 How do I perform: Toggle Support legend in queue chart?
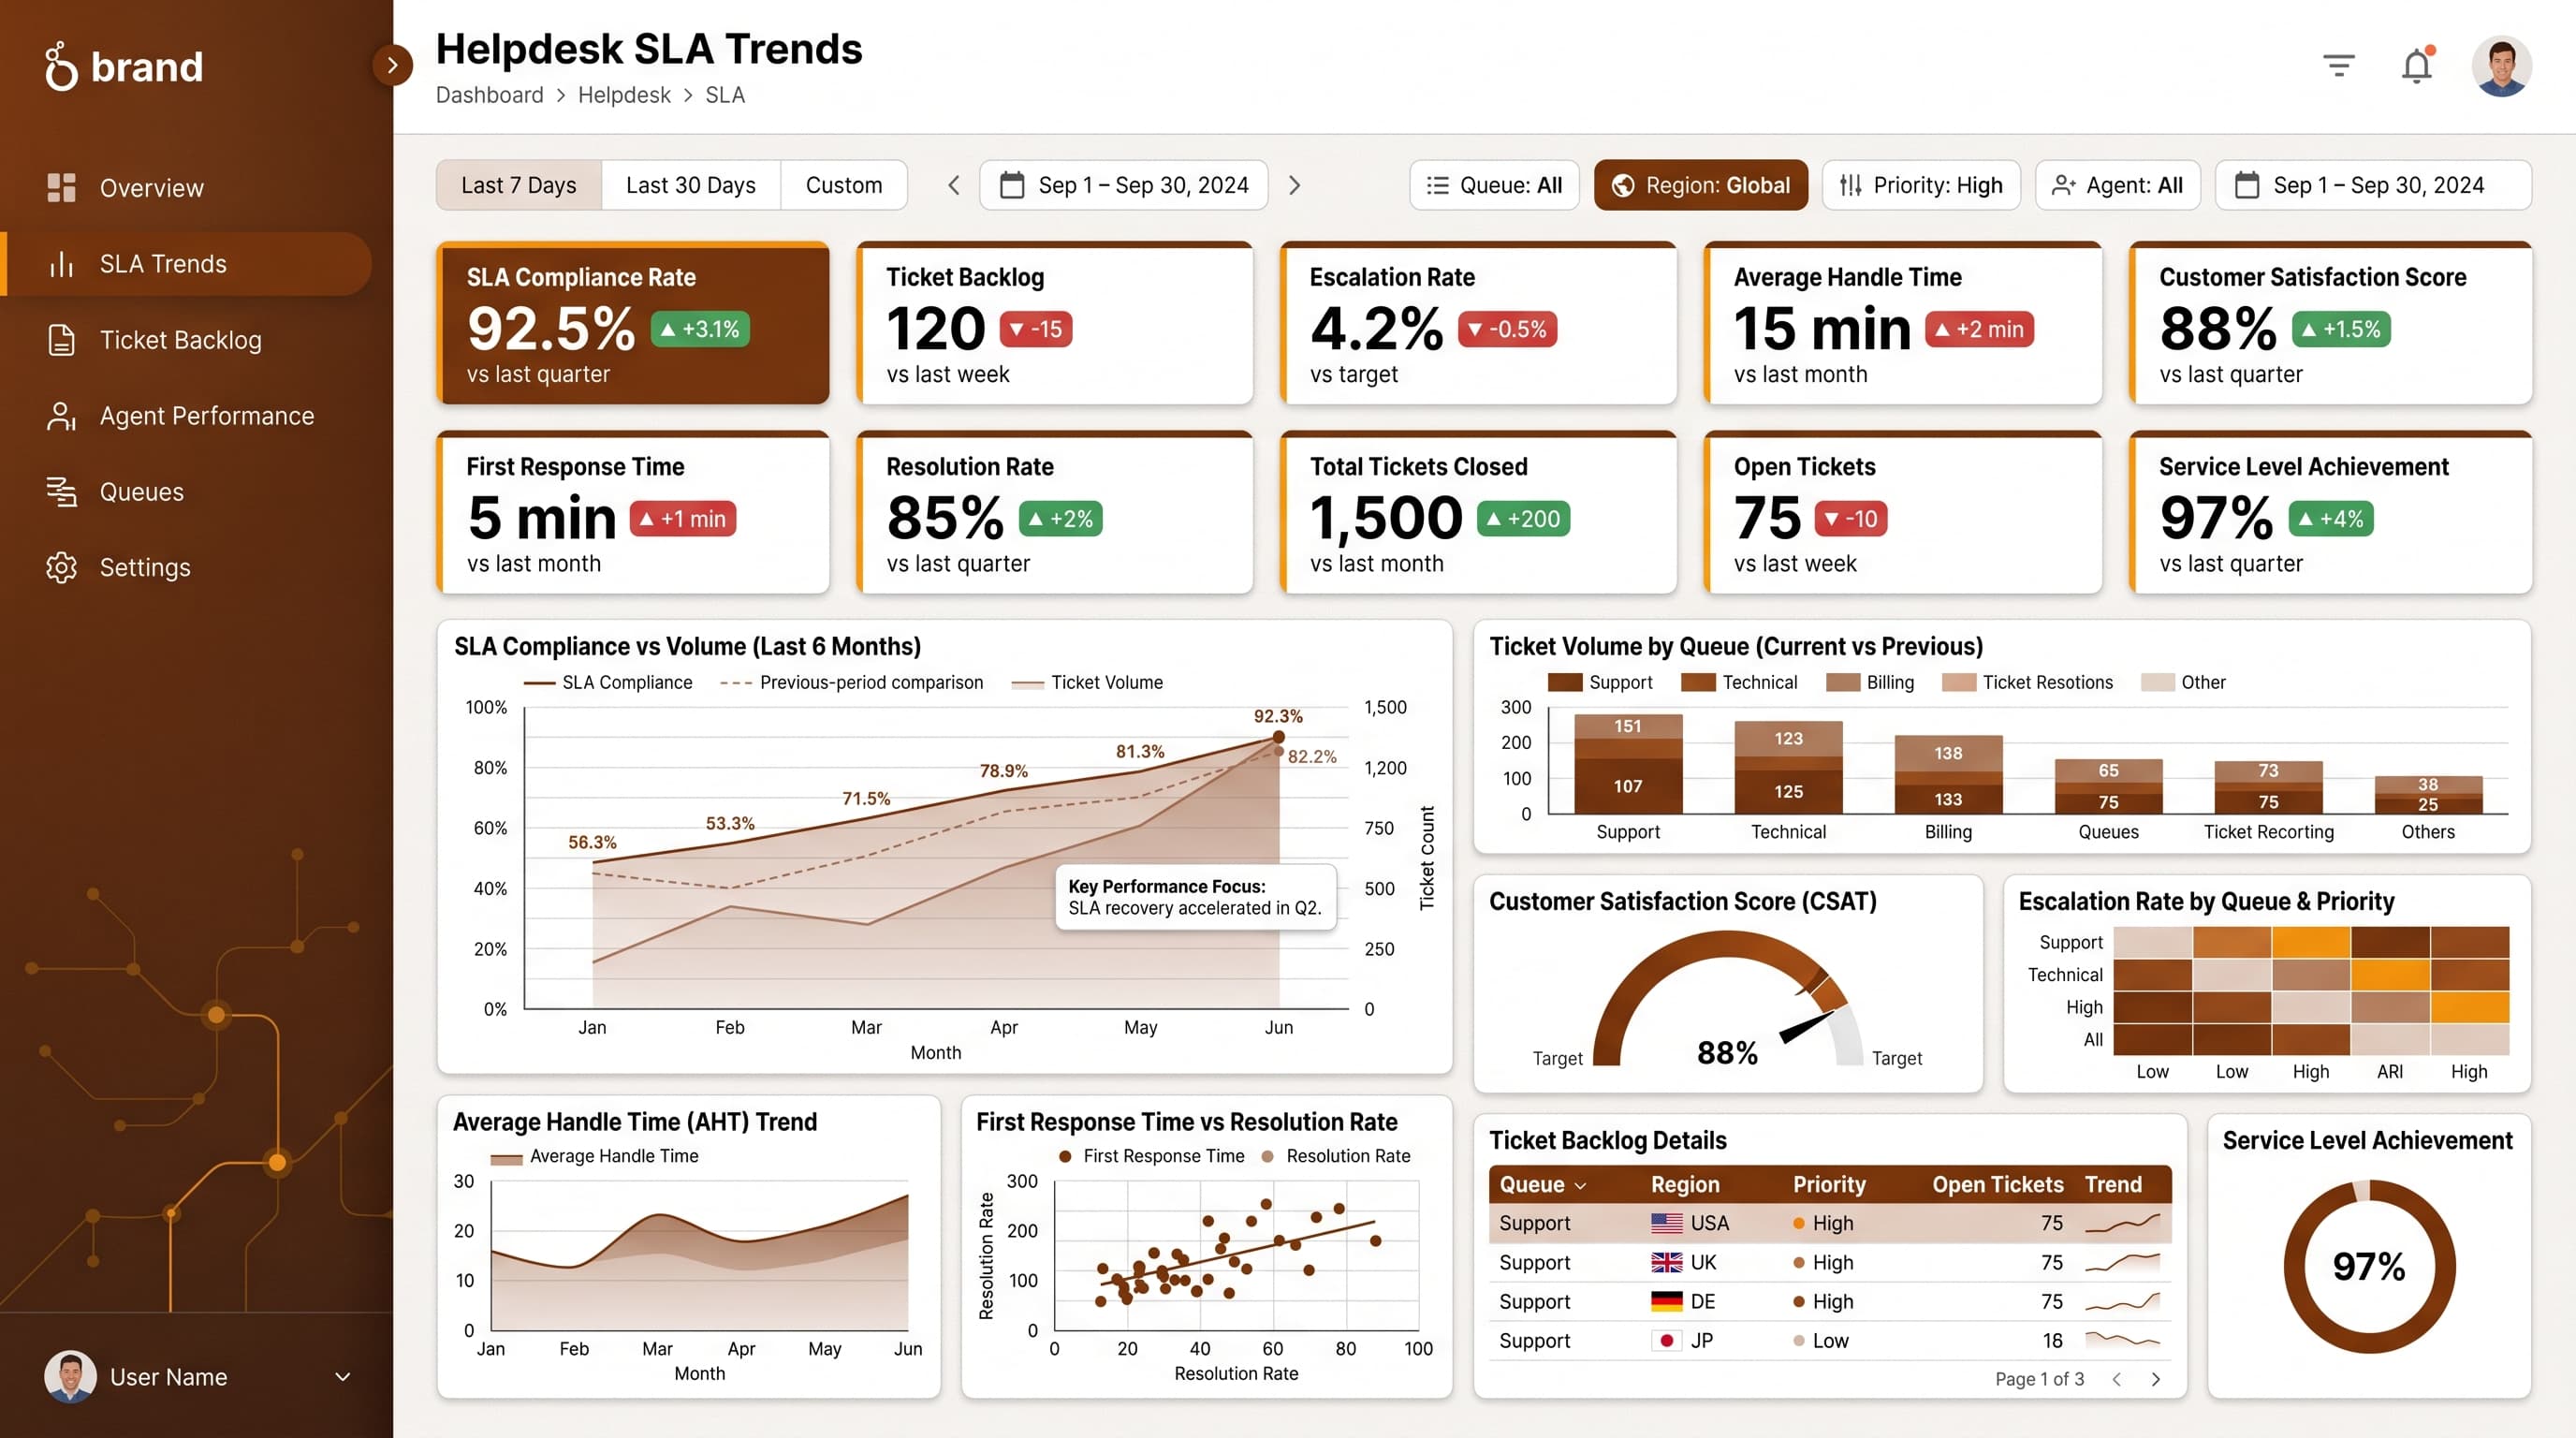[1600, 682]
